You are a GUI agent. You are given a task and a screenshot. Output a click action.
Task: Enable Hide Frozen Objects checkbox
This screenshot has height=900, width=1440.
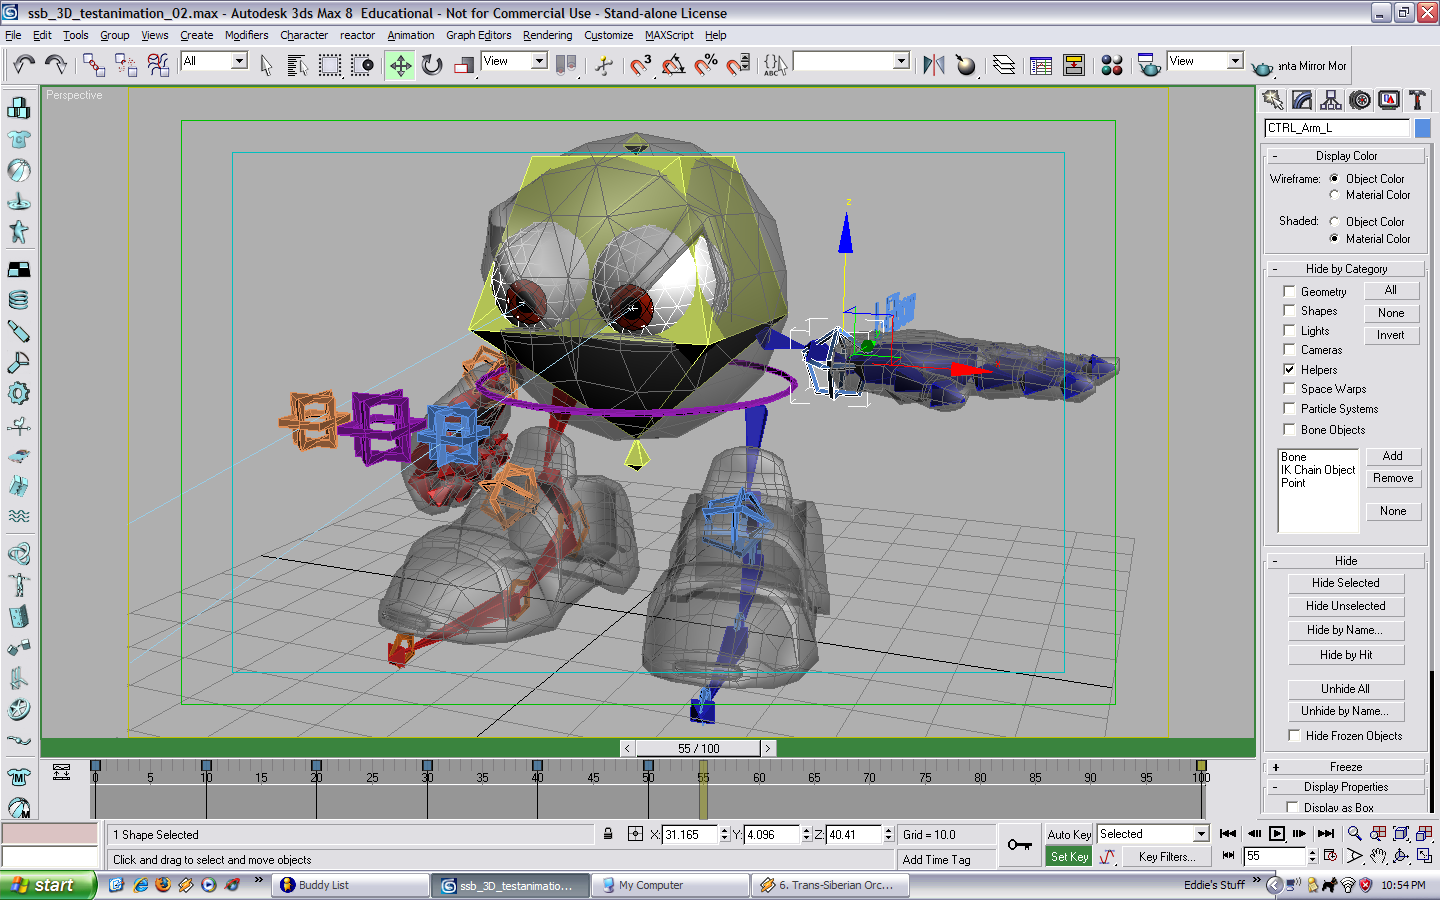(1294, 736)
